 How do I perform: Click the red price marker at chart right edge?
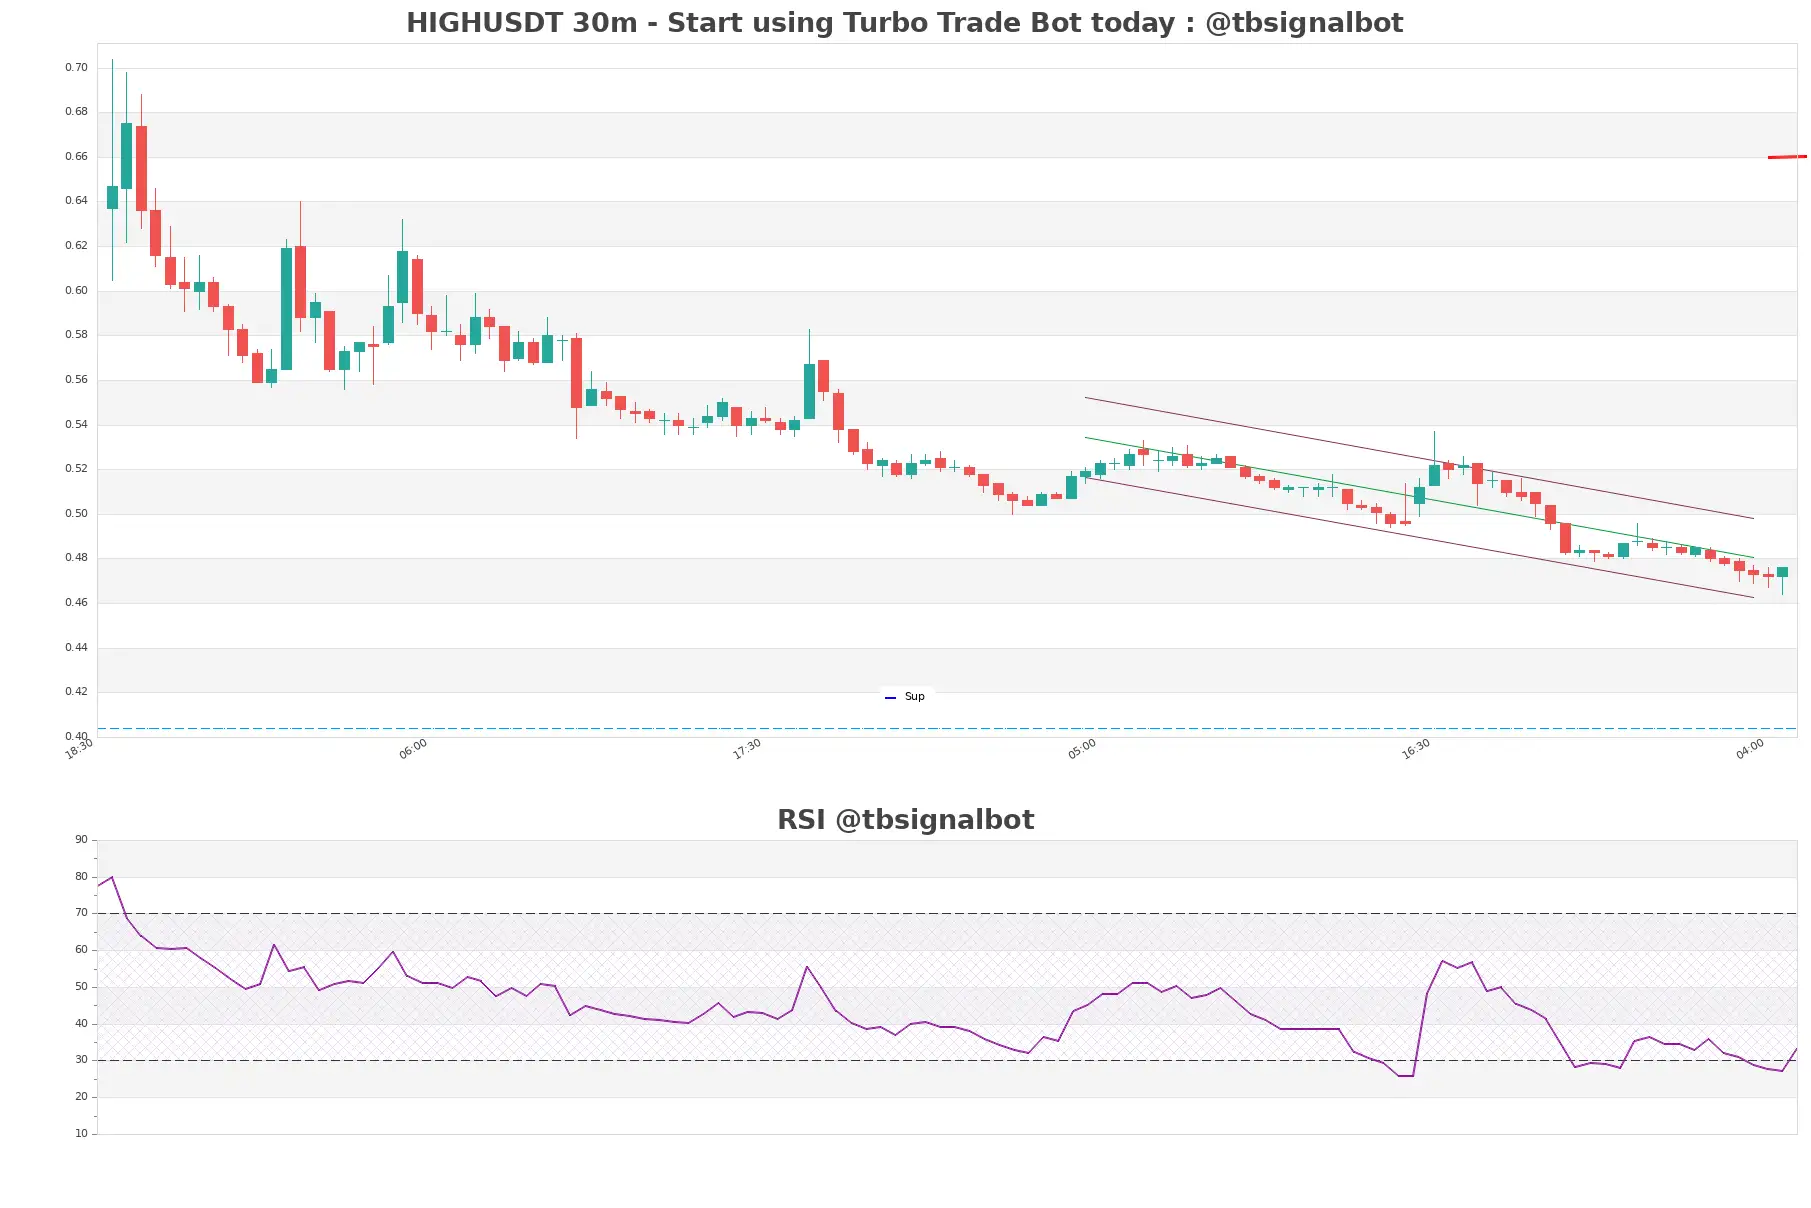[x=1787, y=157]
